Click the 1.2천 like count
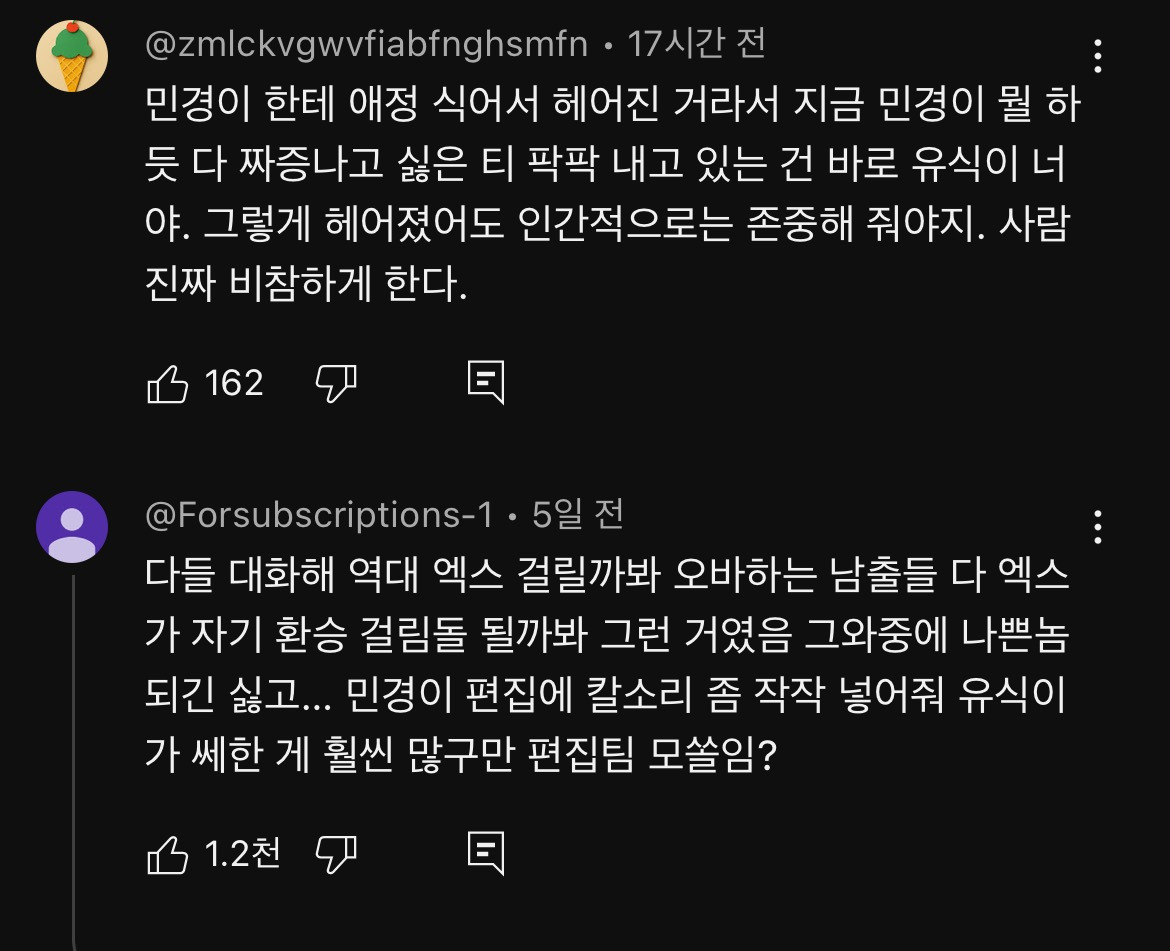The image size is (1170, 951). pyautogui.click(x=242, y=854)
